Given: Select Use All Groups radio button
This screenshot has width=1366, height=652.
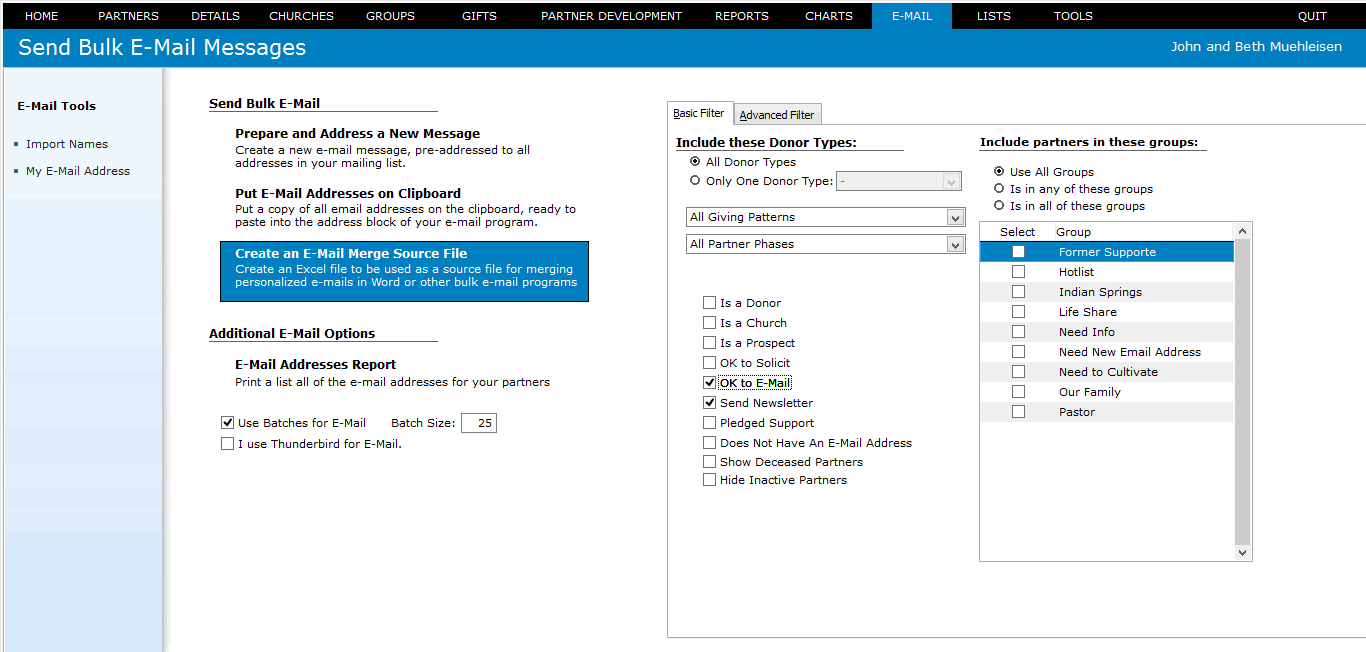Looking at the screenshot, I should pos(999,171).
